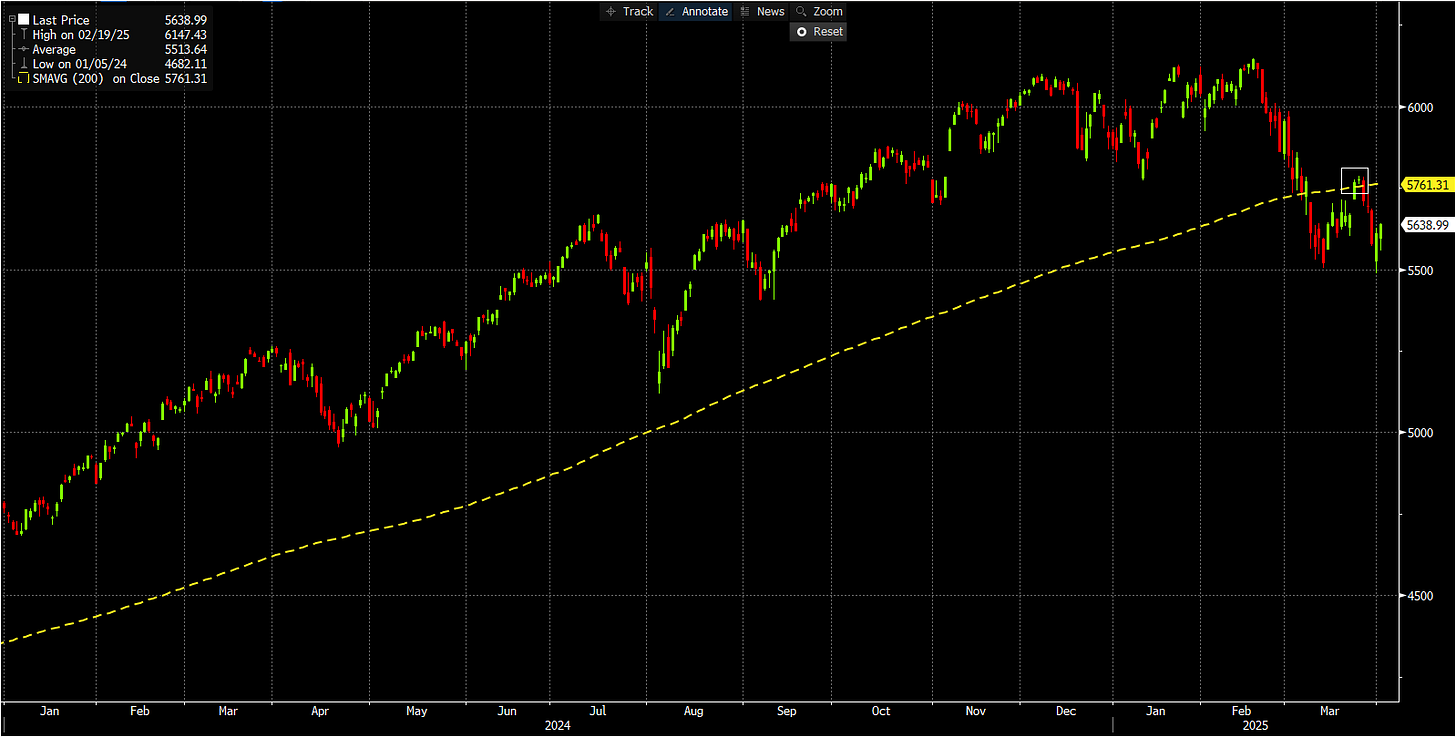Click the May month label on the axis
Screen dimensions: 1456x737
coord(417,712)
